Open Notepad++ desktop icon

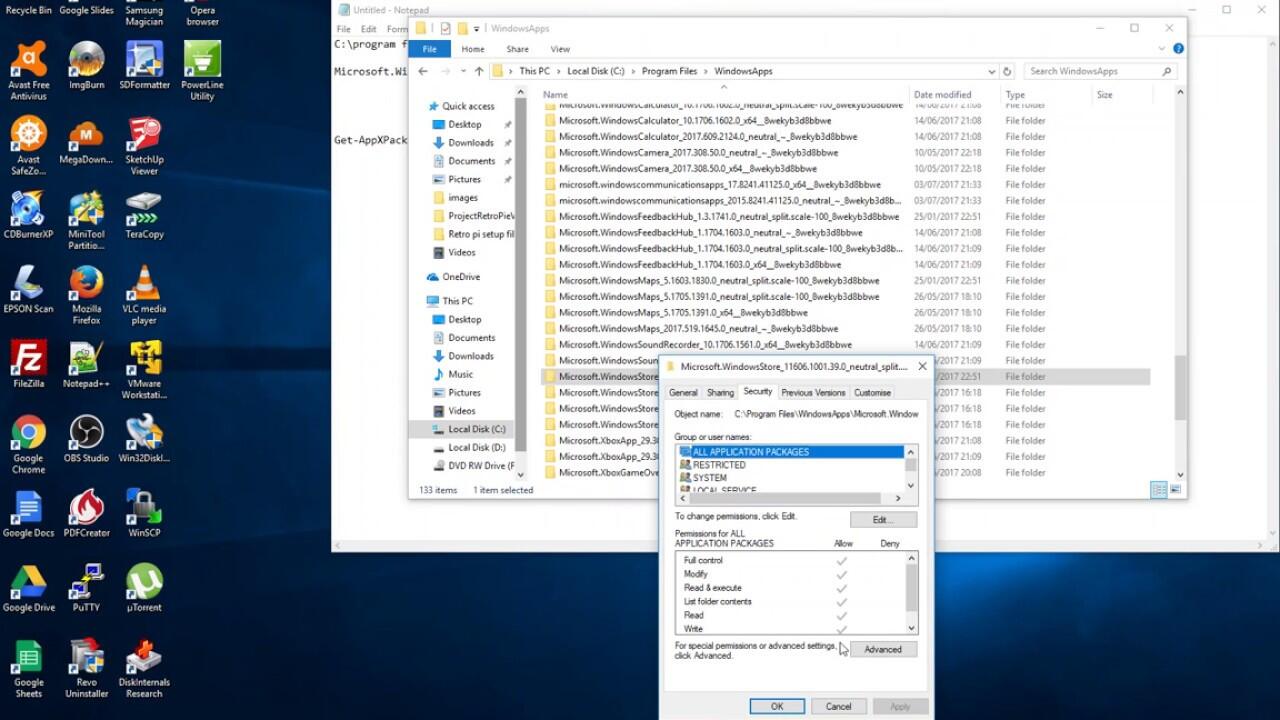click(86, 364)
